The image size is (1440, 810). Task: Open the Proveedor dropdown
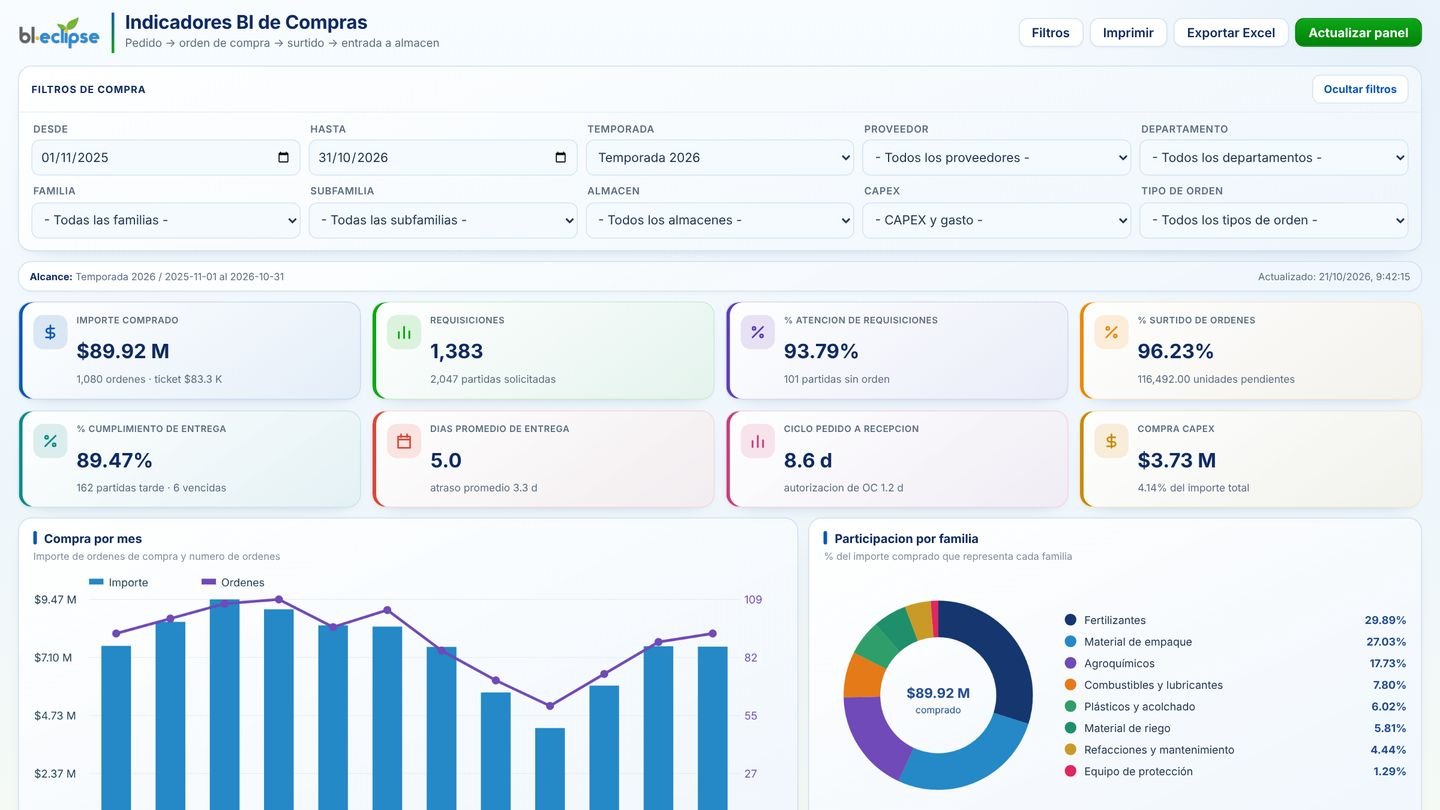997,157
